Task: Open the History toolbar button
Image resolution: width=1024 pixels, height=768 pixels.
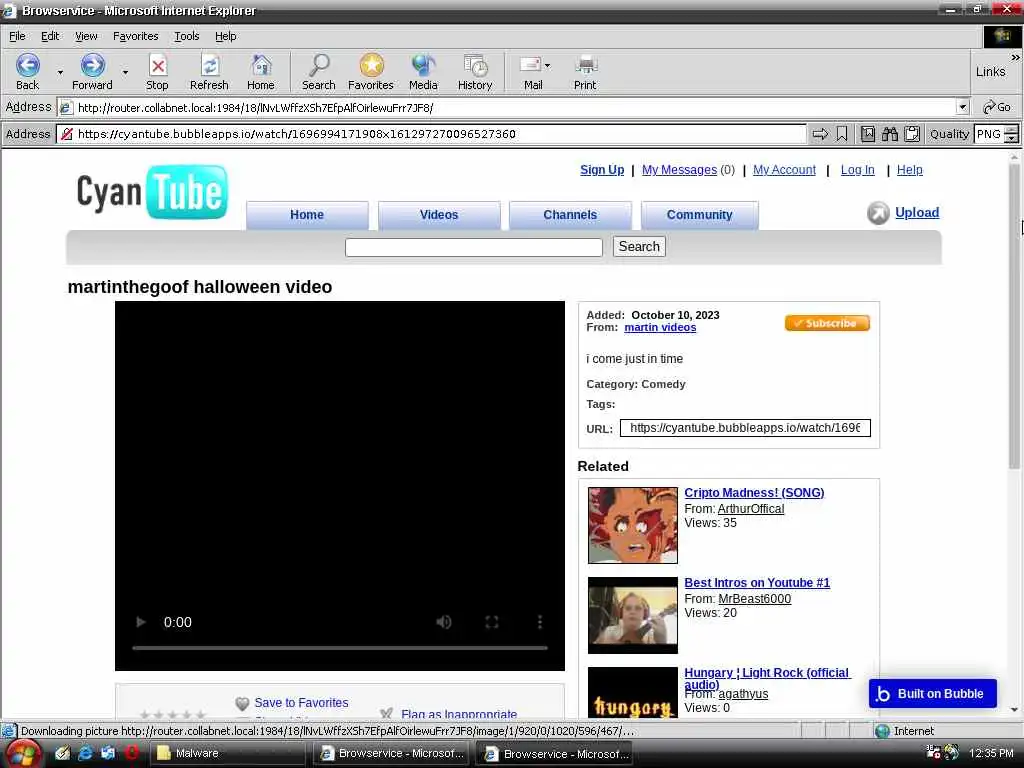Action: 475,72
